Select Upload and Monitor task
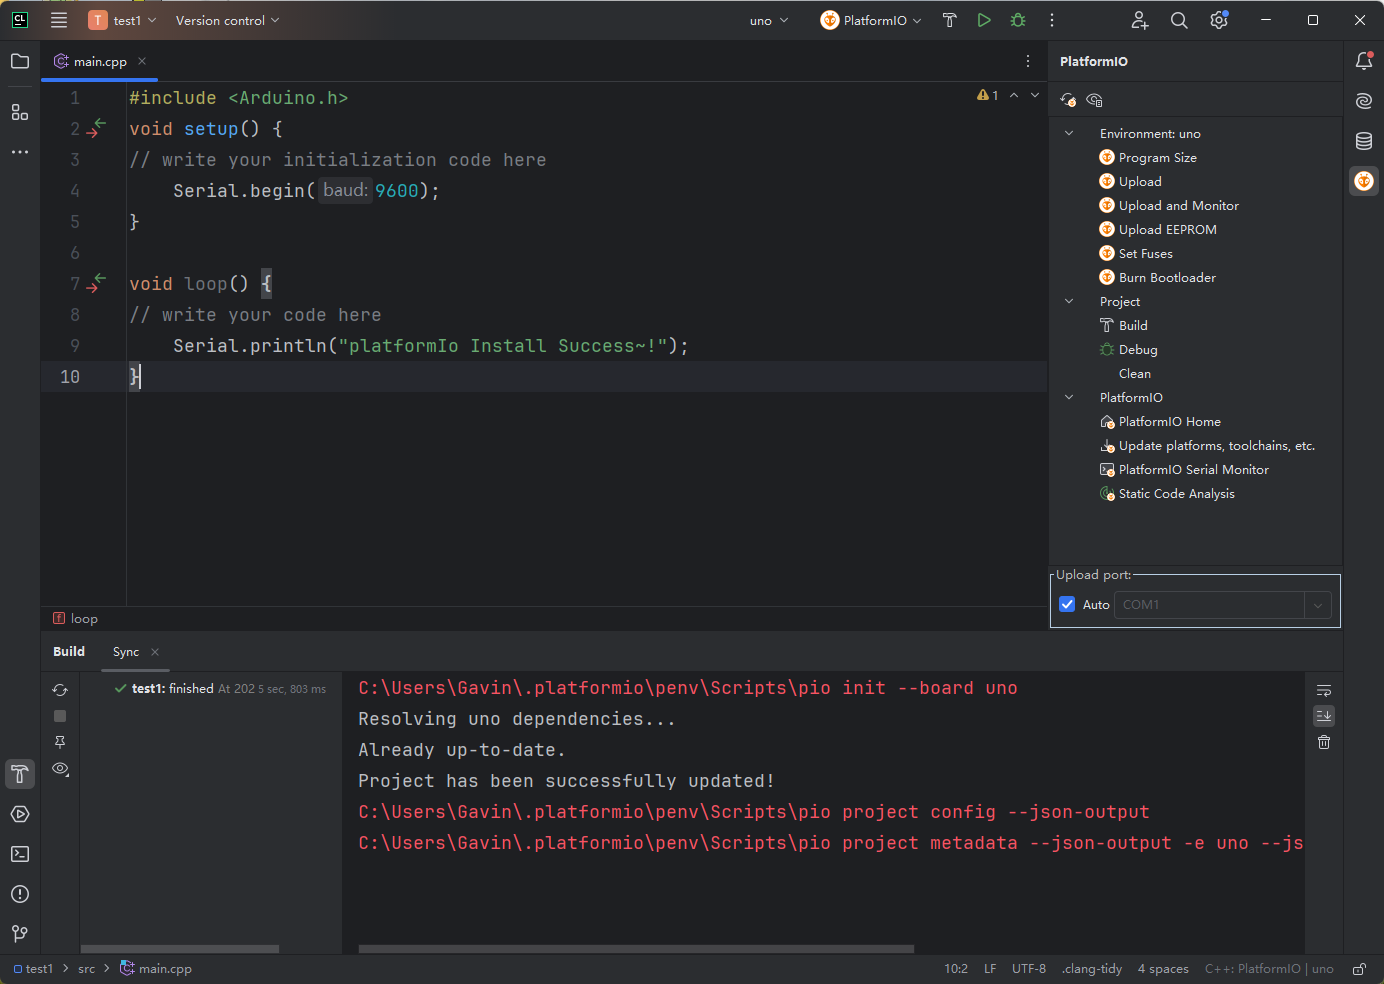 1178,205
